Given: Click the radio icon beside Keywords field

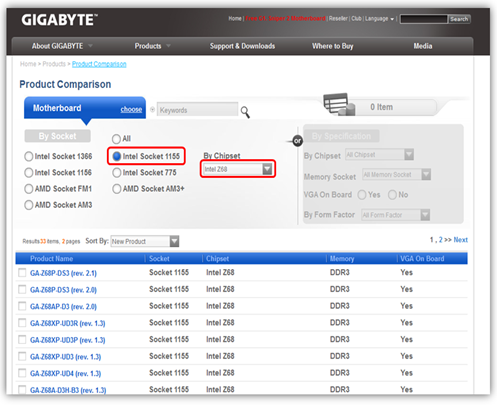Looking at the screenshot, I should pos(153,109).
